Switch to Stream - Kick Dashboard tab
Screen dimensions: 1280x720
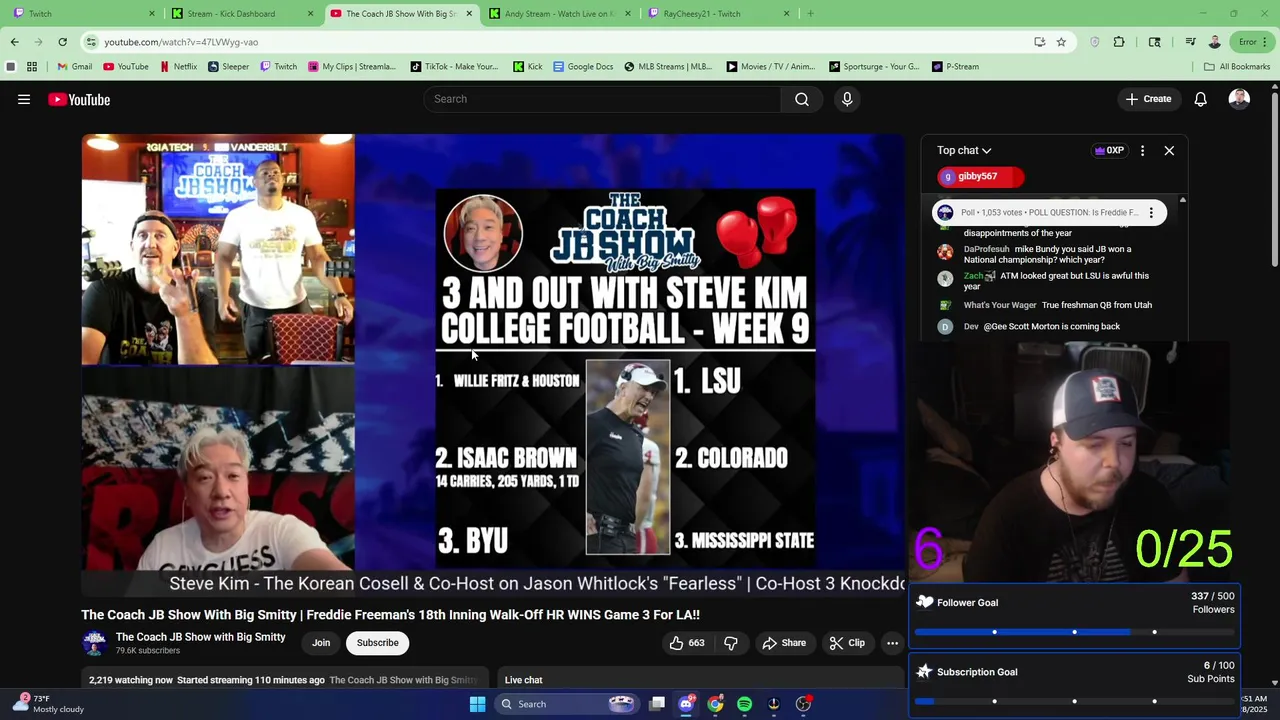click(x=241, y=14)
